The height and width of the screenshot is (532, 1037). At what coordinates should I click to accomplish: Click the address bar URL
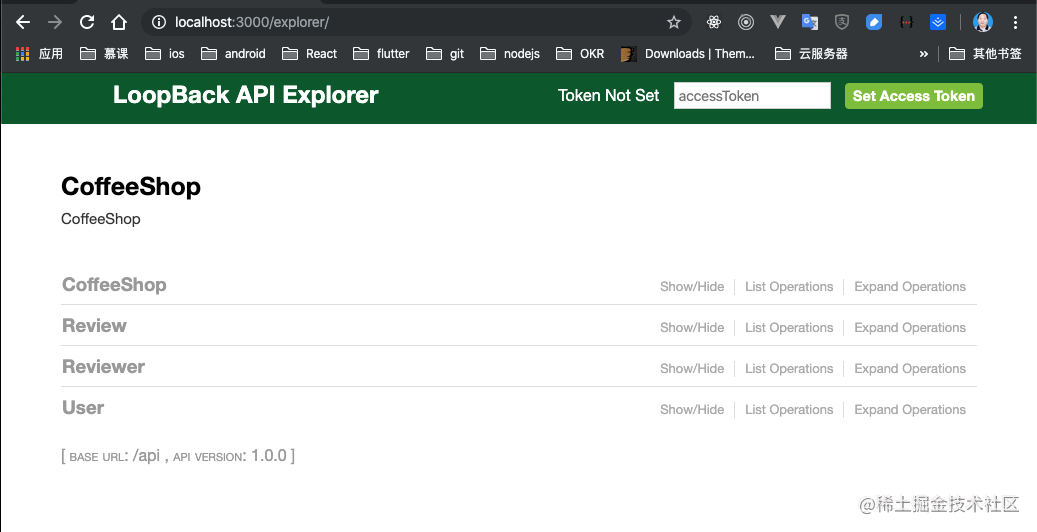(251, 22)
